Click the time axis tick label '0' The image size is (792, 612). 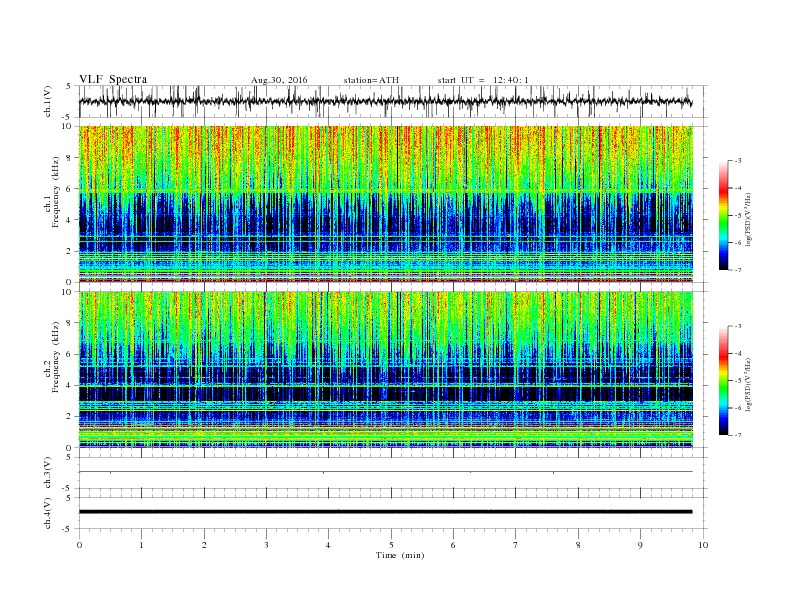click(79, 545)
